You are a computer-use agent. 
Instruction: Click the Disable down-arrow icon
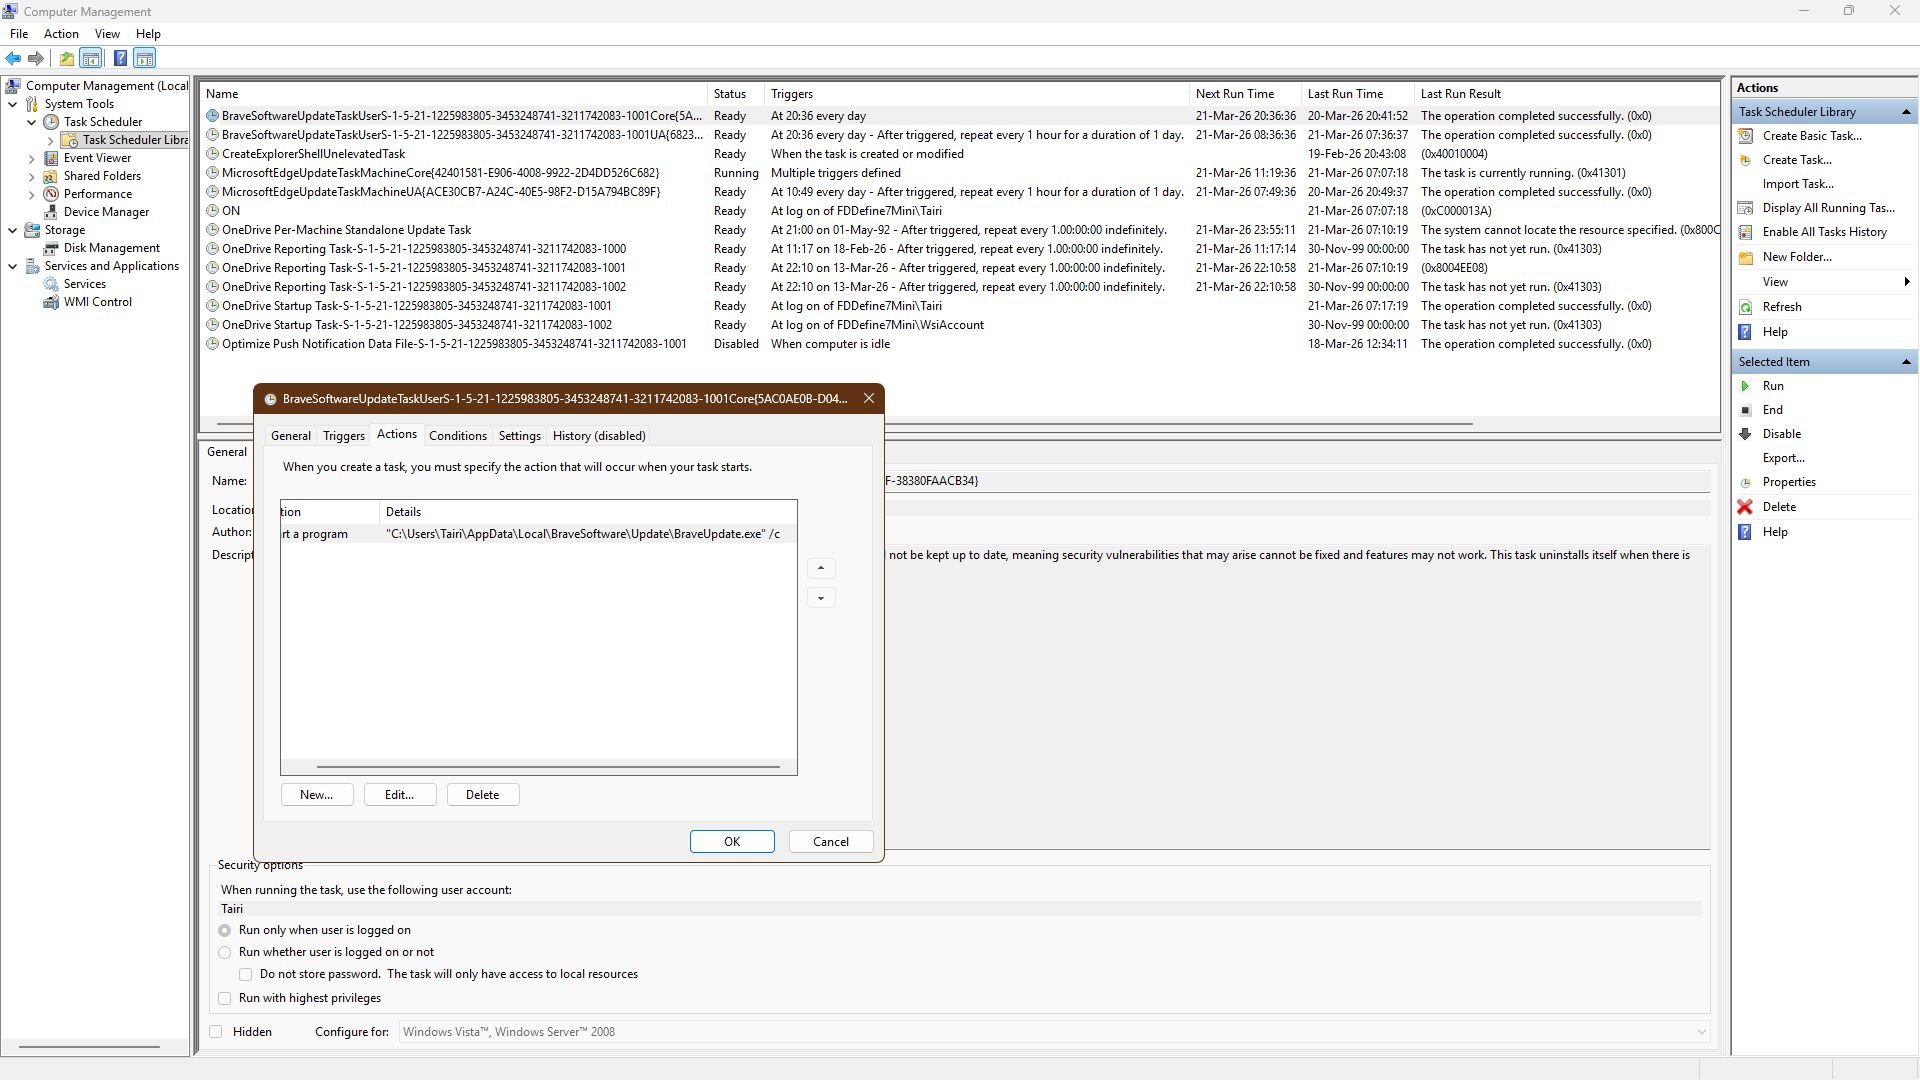(x=1745, y=434)
